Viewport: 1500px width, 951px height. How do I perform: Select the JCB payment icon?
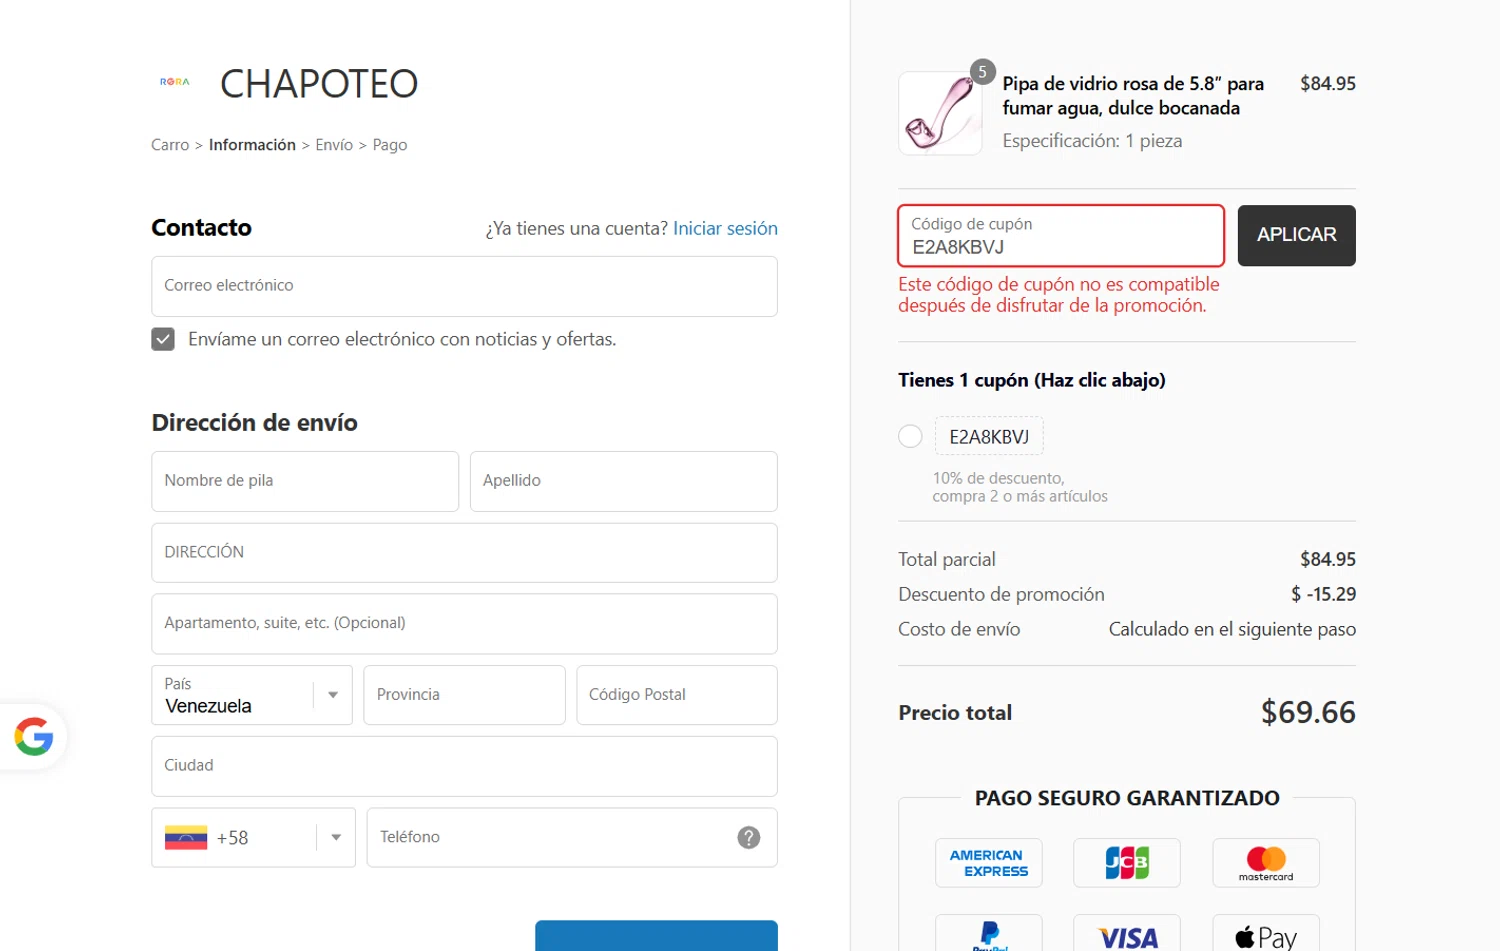click(x=1127, y=863)
